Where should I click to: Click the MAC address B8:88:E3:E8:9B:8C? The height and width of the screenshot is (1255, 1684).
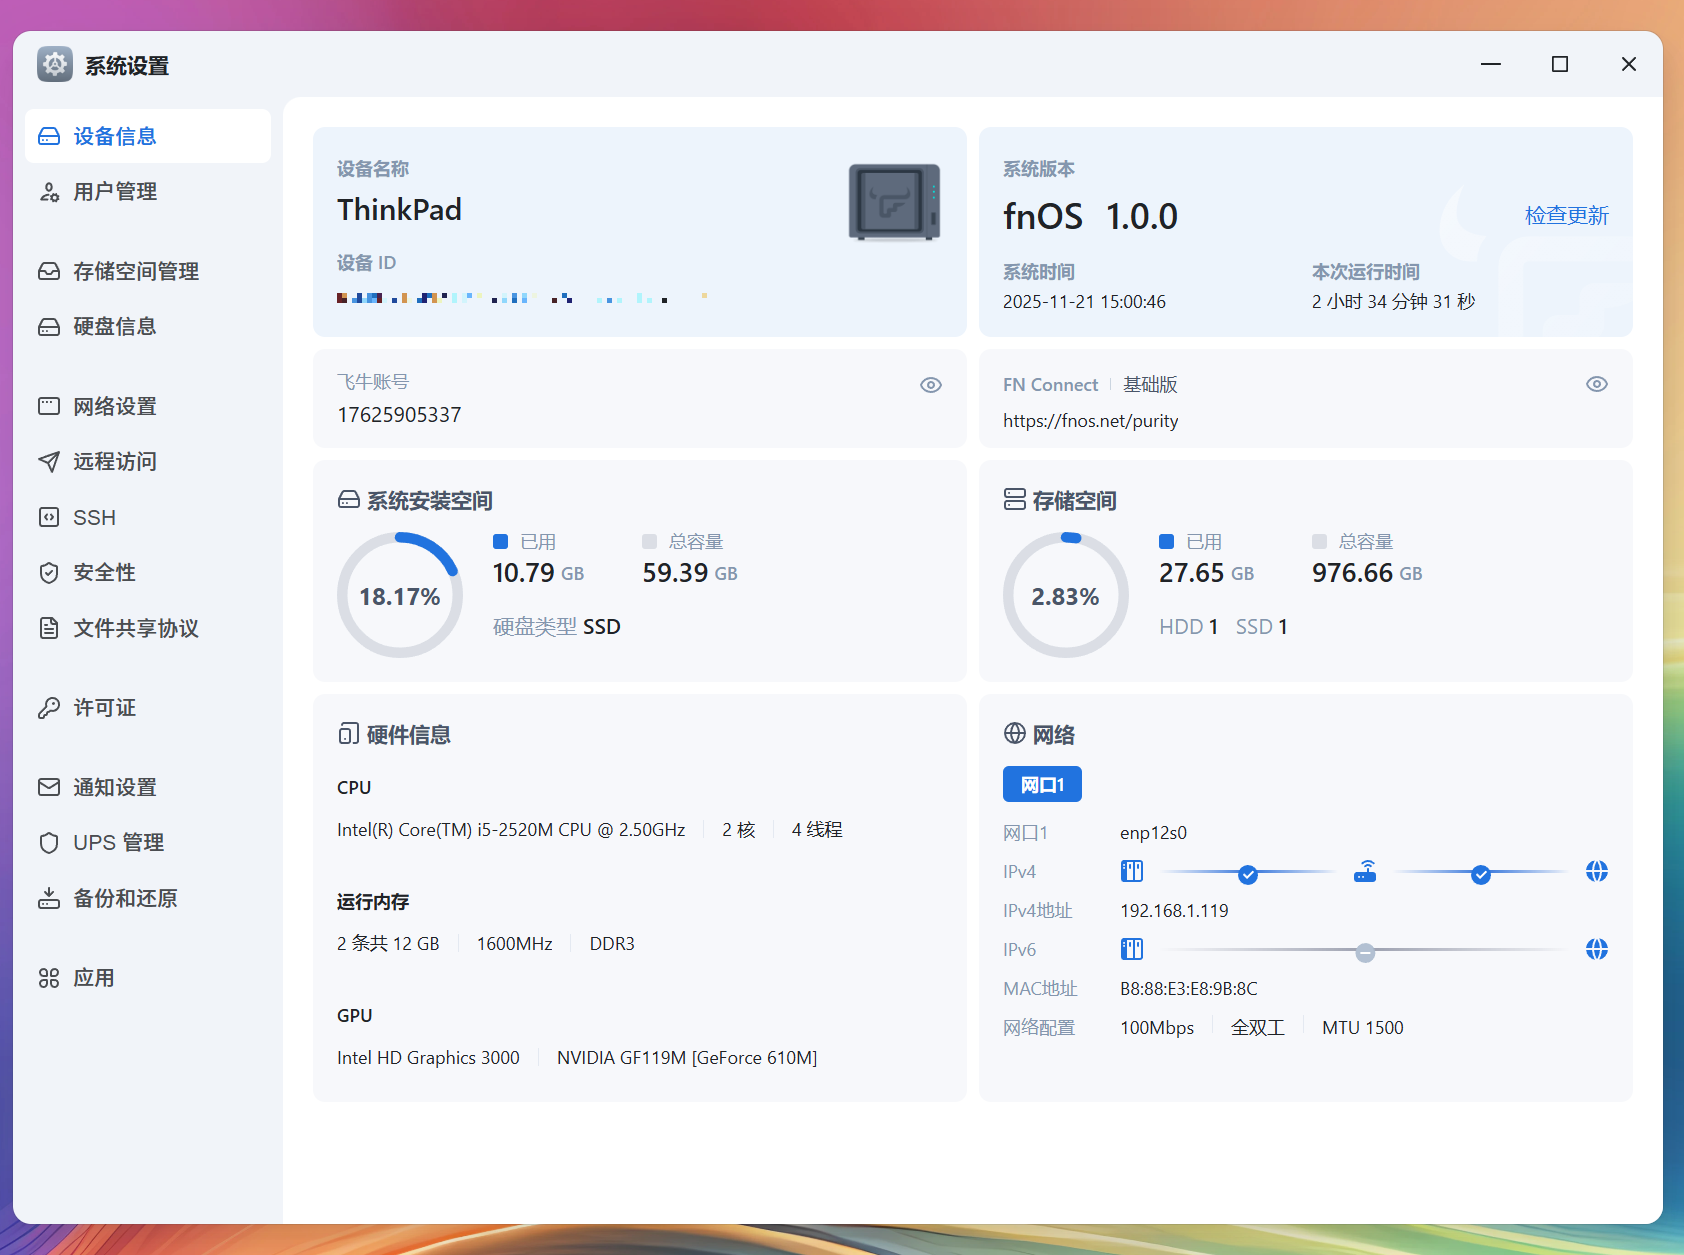pyautogui.click(x=1189, y=989)
